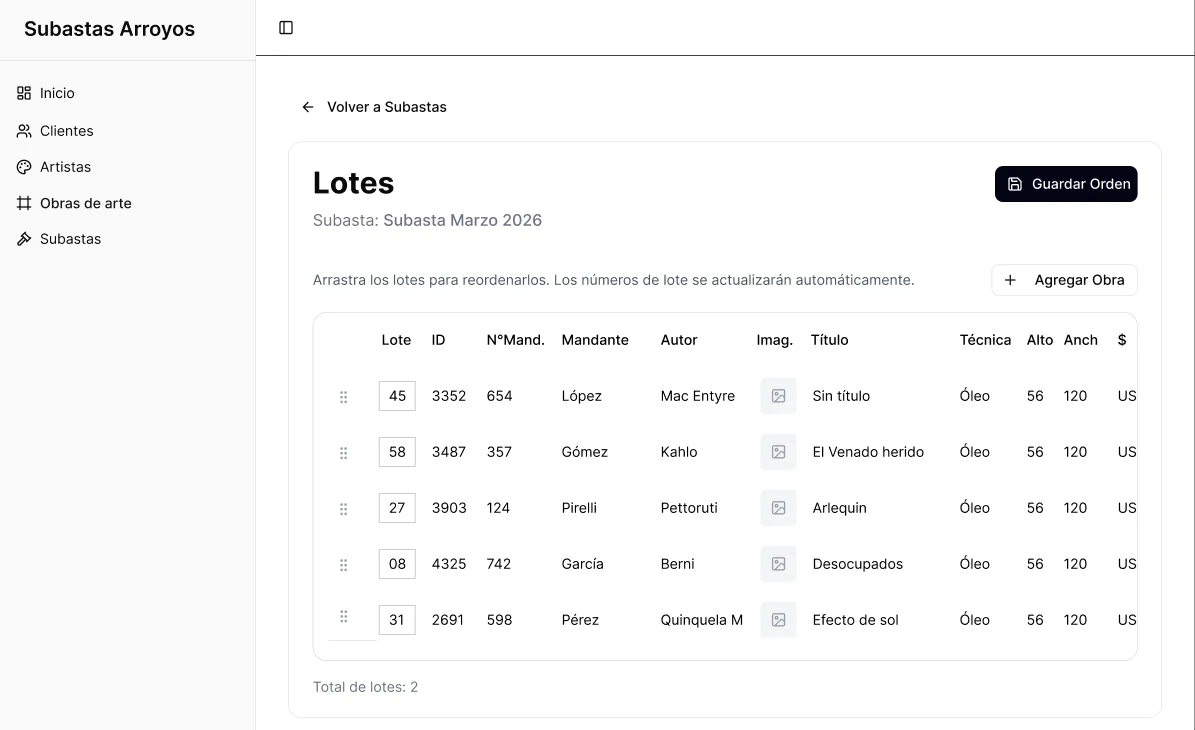This screenshot has width=1195, height=730.
Task: Grab the drag handle of the García row
Action: tap(344, 565)
